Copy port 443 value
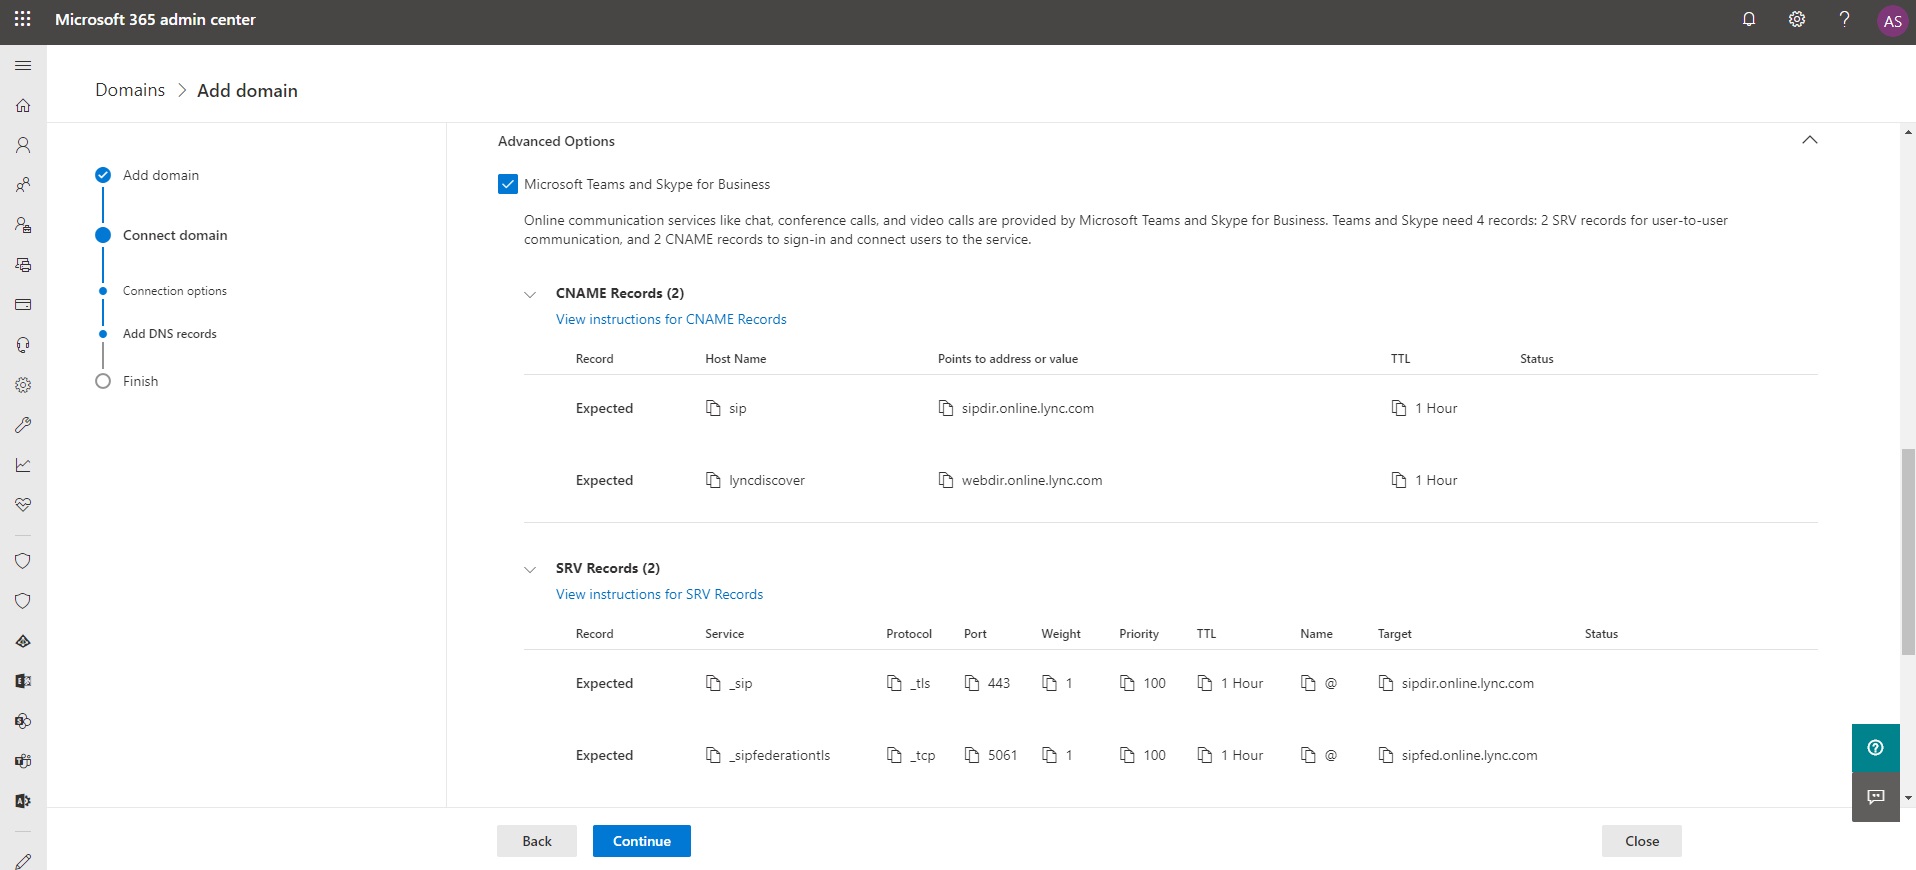Viewport: 1916px width, 870px height. click(972, 683)
